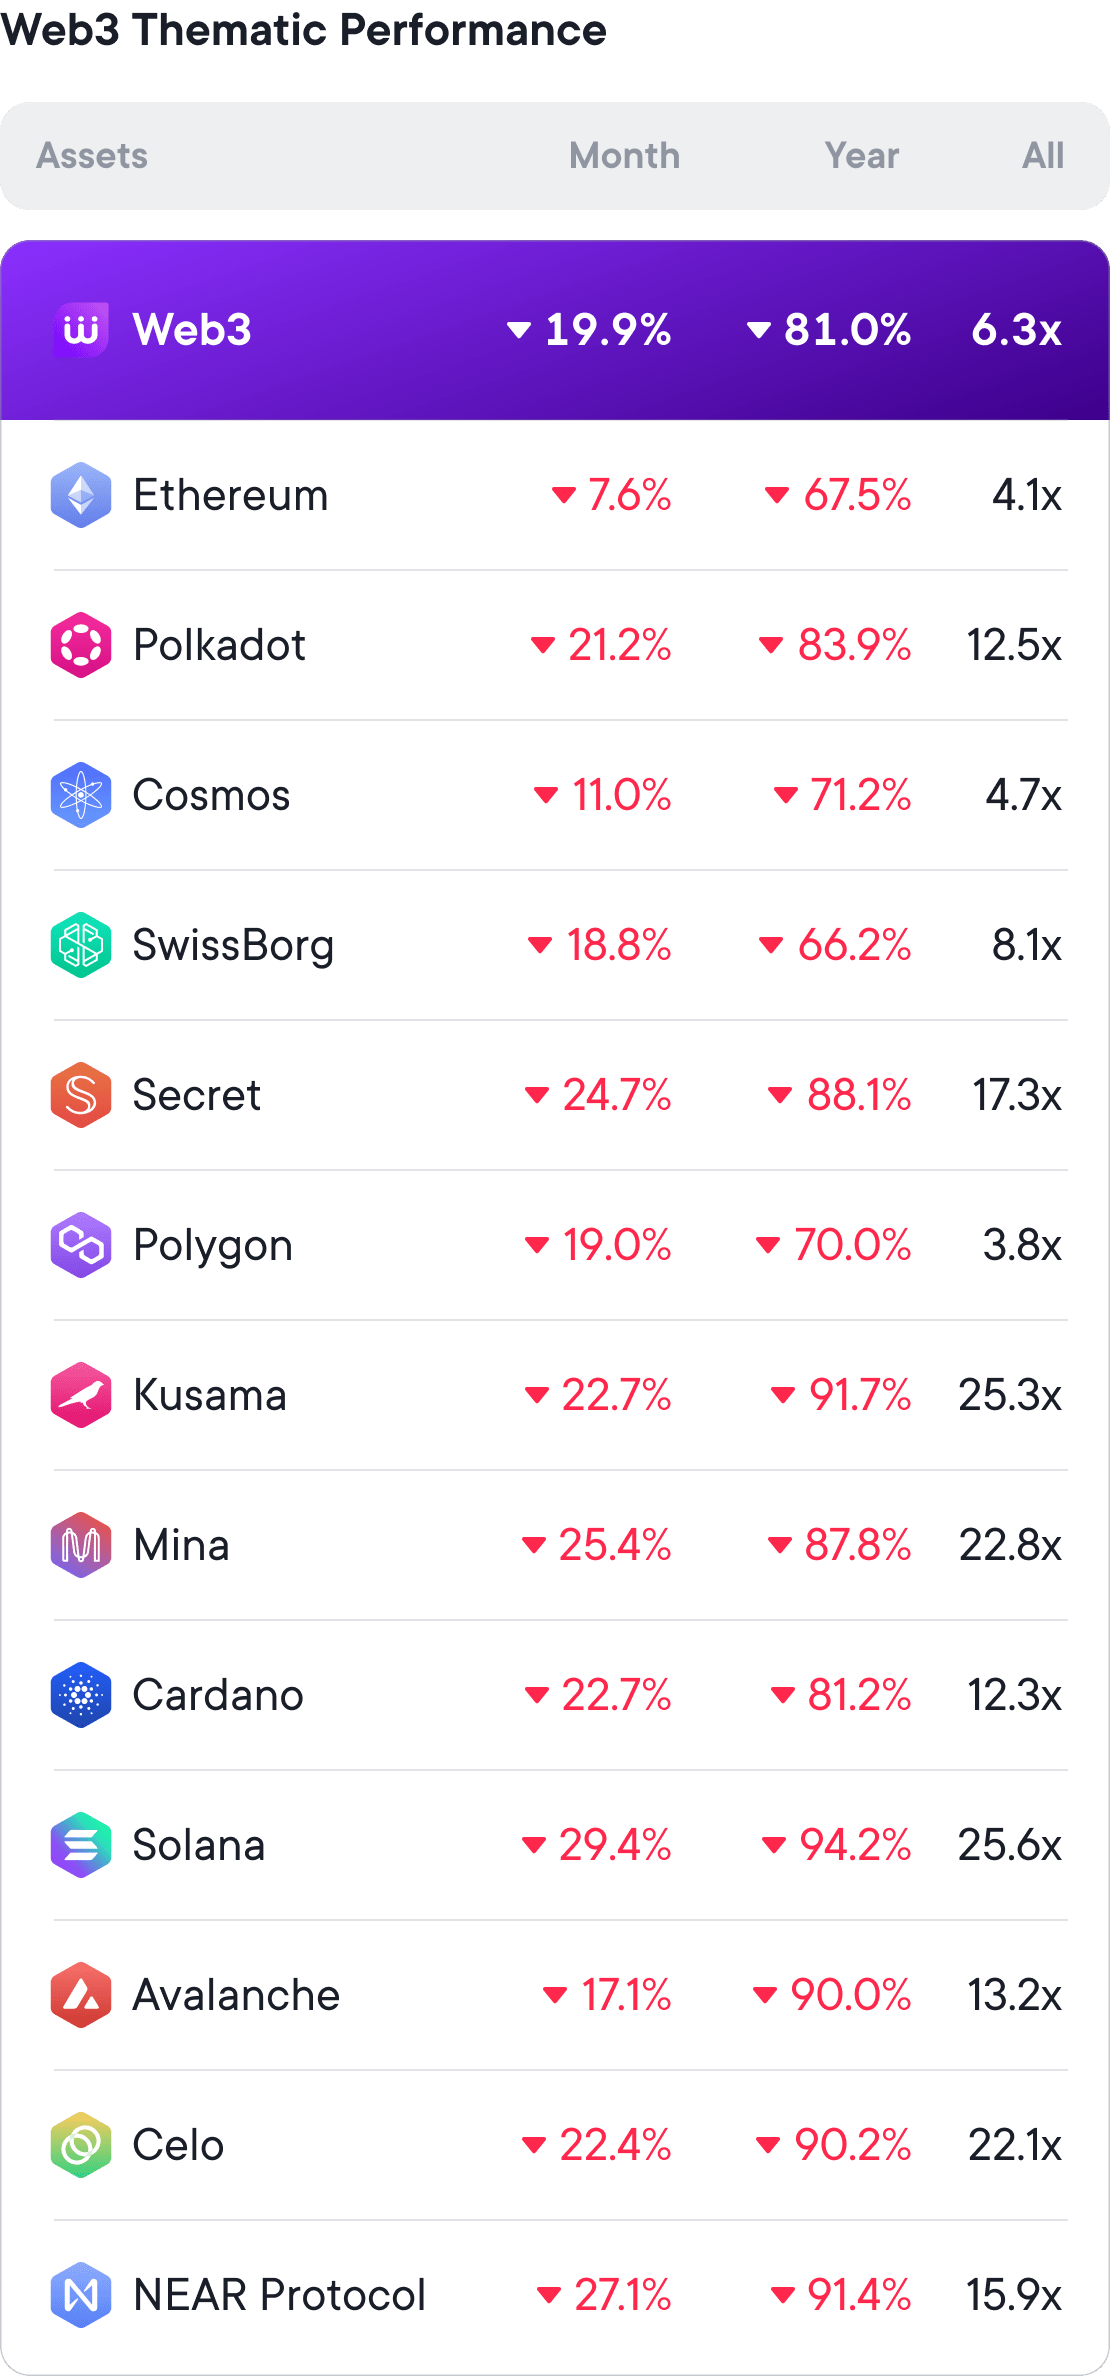Click Solana's 25.6x all-time multiplier
The width and height of the screenshot is (1110, 2376).
(x=1009, y=1845)
